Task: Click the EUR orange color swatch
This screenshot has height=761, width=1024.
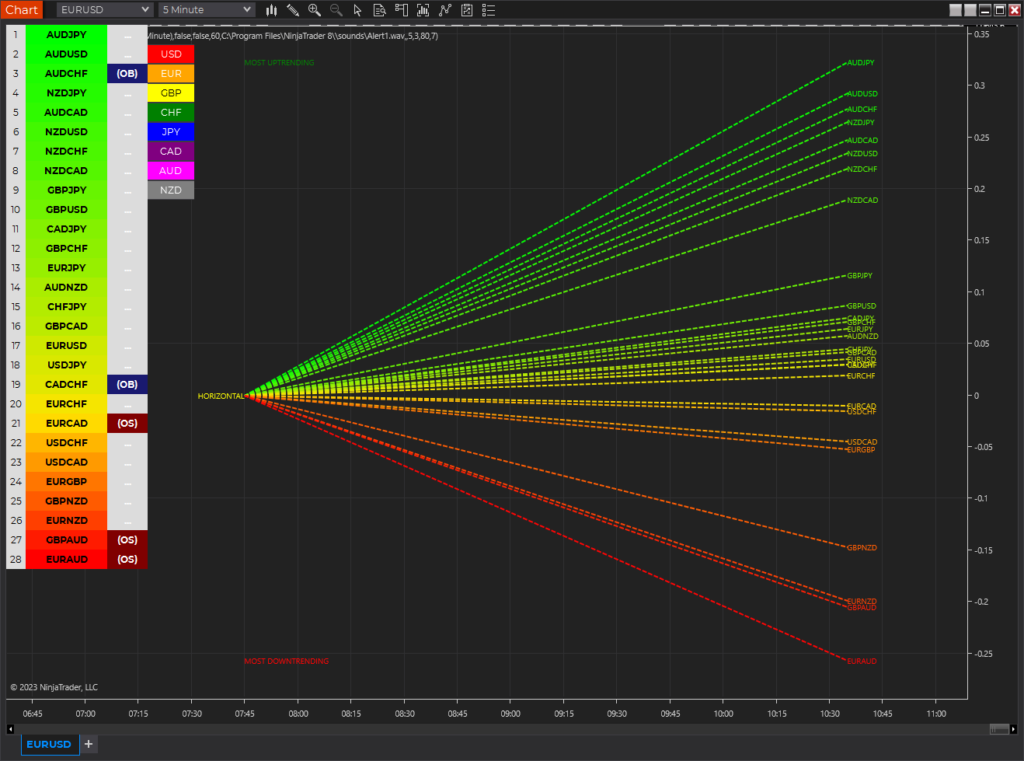Action: pyautogui.click(x=171, y=73)
